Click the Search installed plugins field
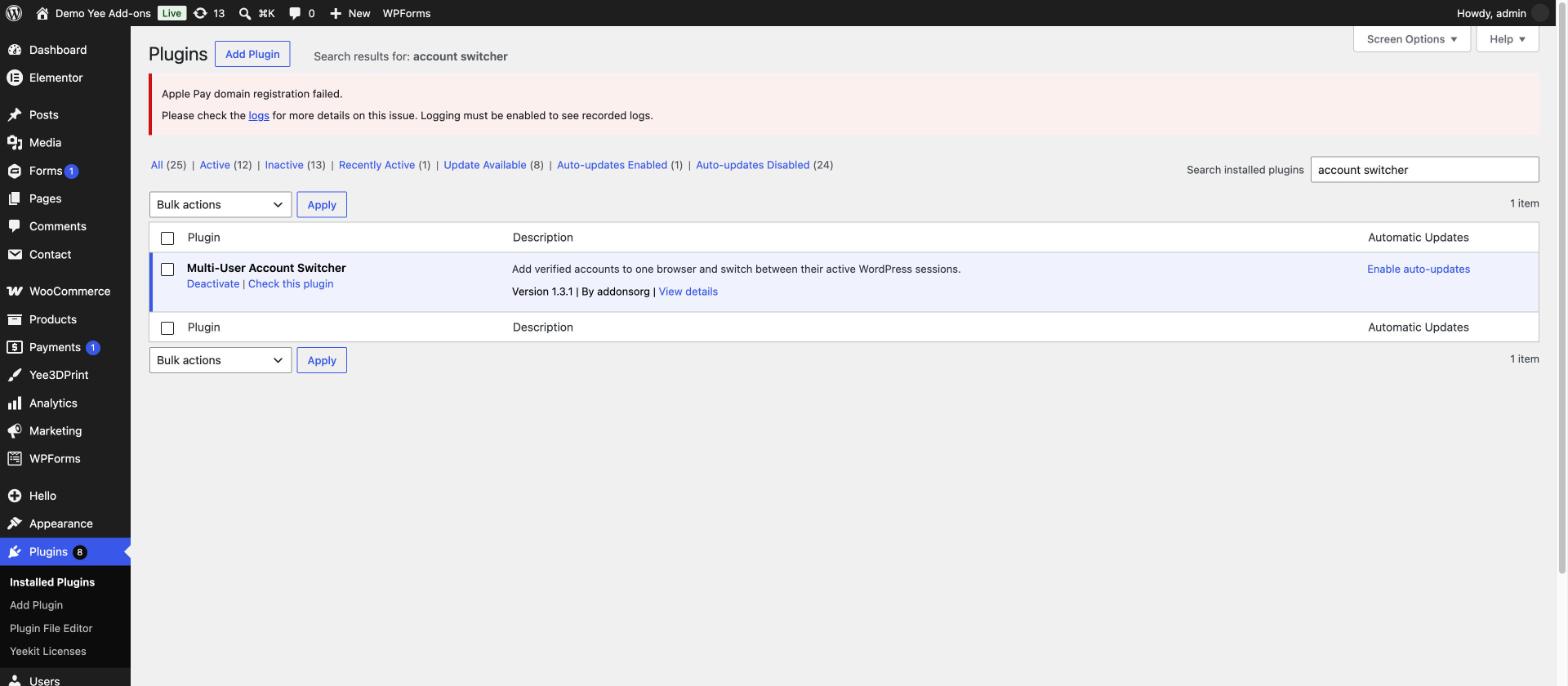This screenshot has height=686, width=1568. [x=1424, y=170]
